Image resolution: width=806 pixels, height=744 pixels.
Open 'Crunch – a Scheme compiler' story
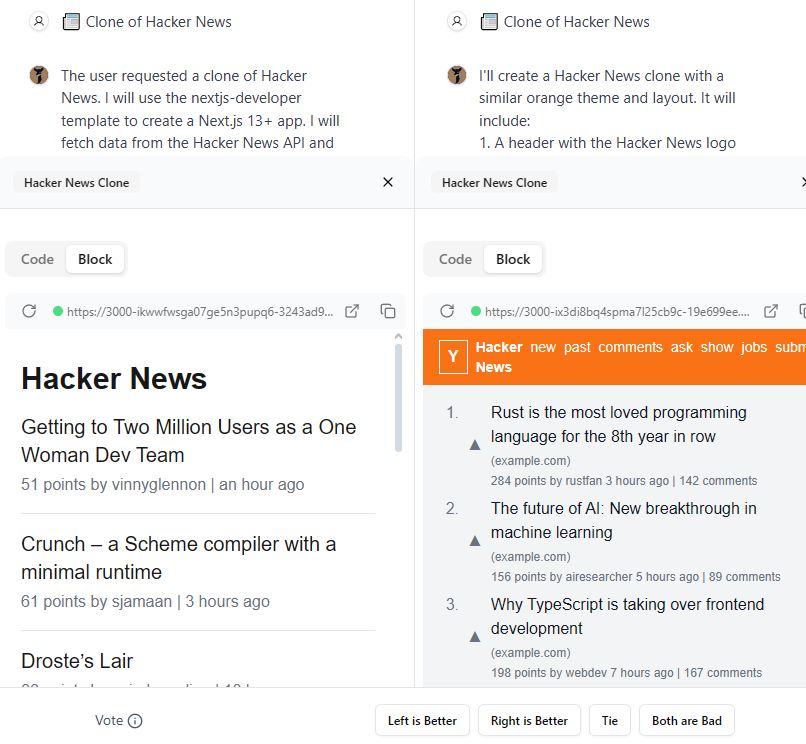click(x=178, y=558)
